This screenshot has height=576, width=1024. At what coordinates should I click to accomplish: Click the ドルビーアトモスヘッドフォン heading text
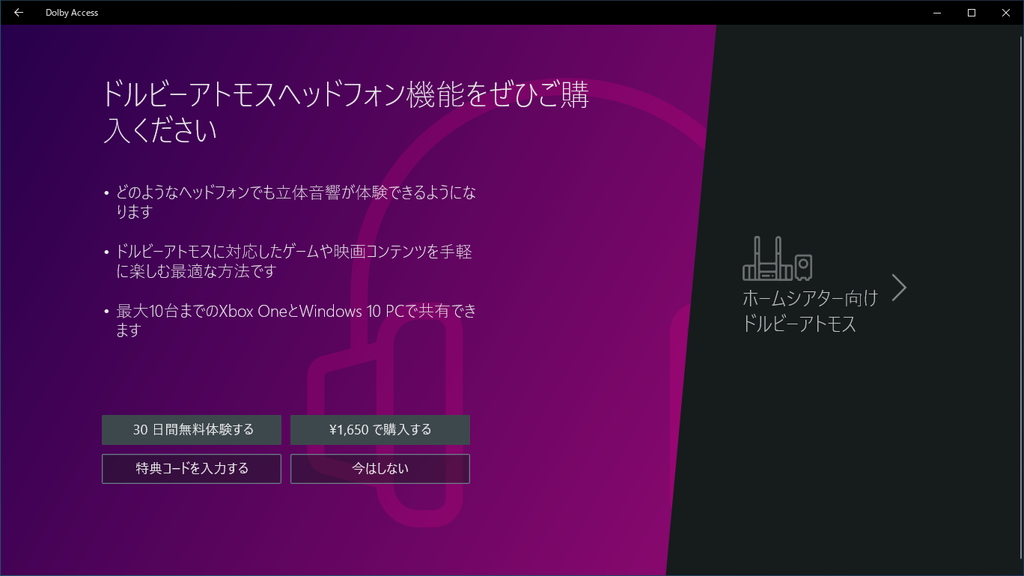click(x=300, y=95)
